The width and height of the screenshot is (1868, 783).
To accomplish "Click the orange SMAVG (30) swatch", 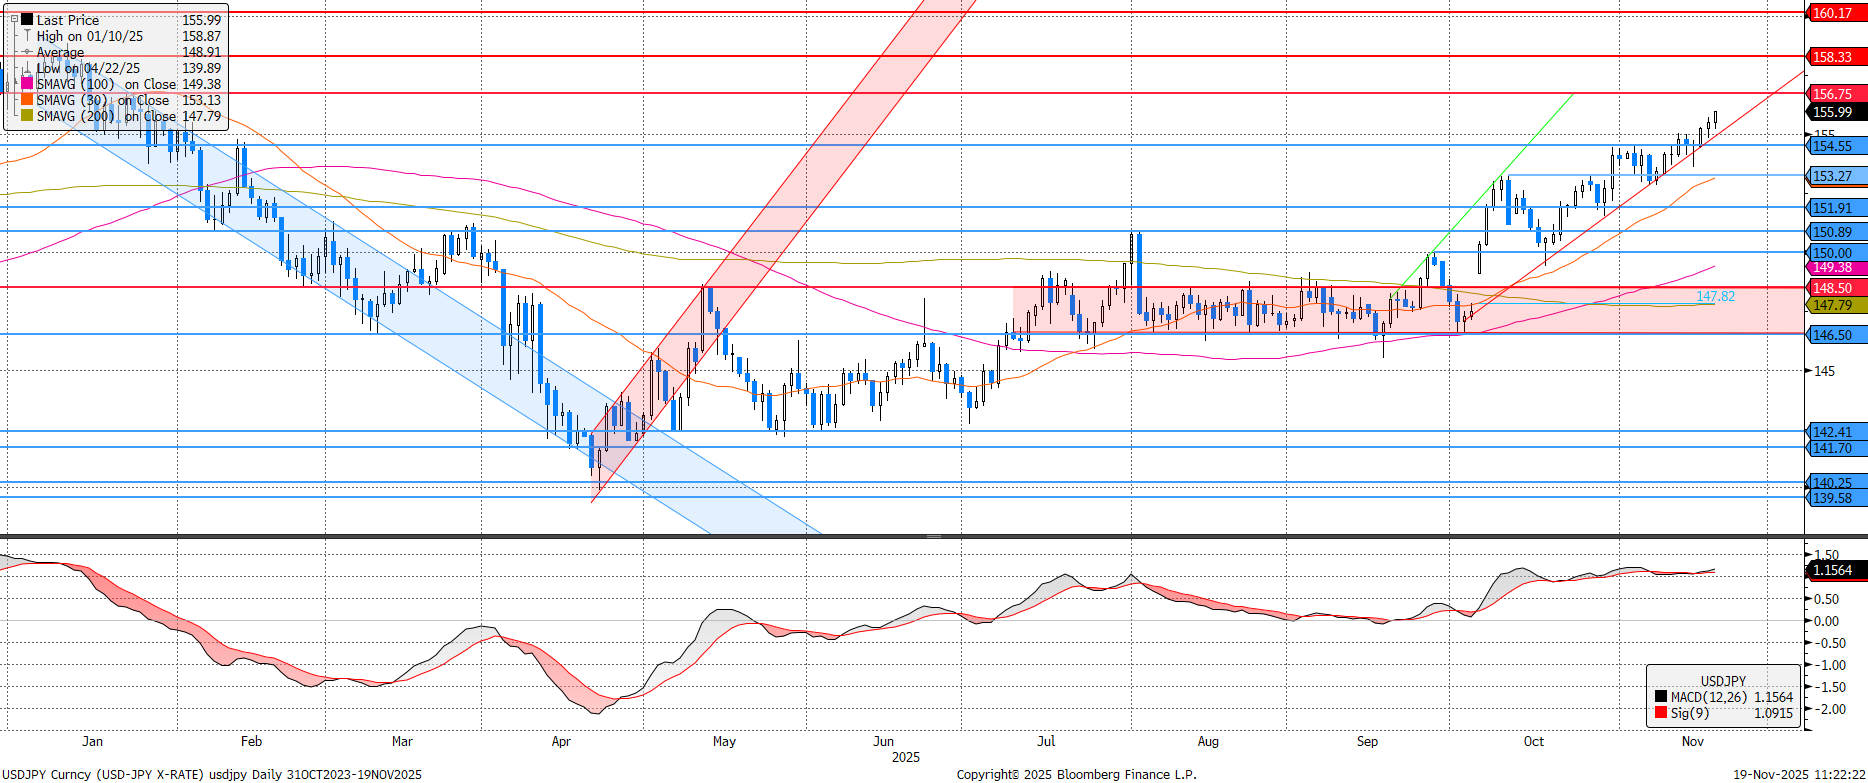I will coord(27,100).
